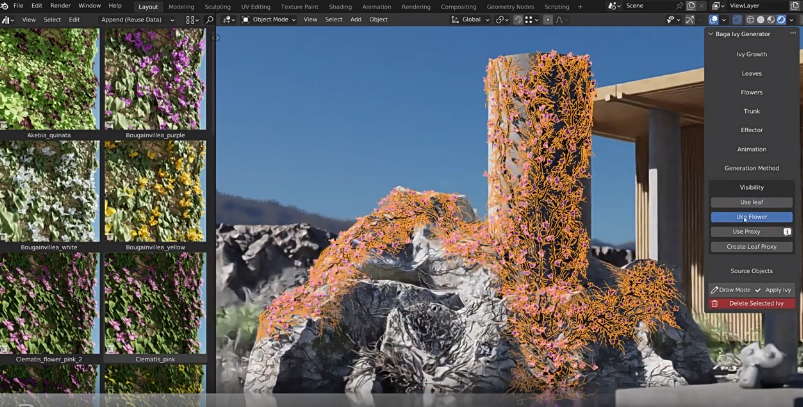803x407 pixels.
Task: Toggle snapping magnet
Action: pyautogui.click(x=518, y=19)
